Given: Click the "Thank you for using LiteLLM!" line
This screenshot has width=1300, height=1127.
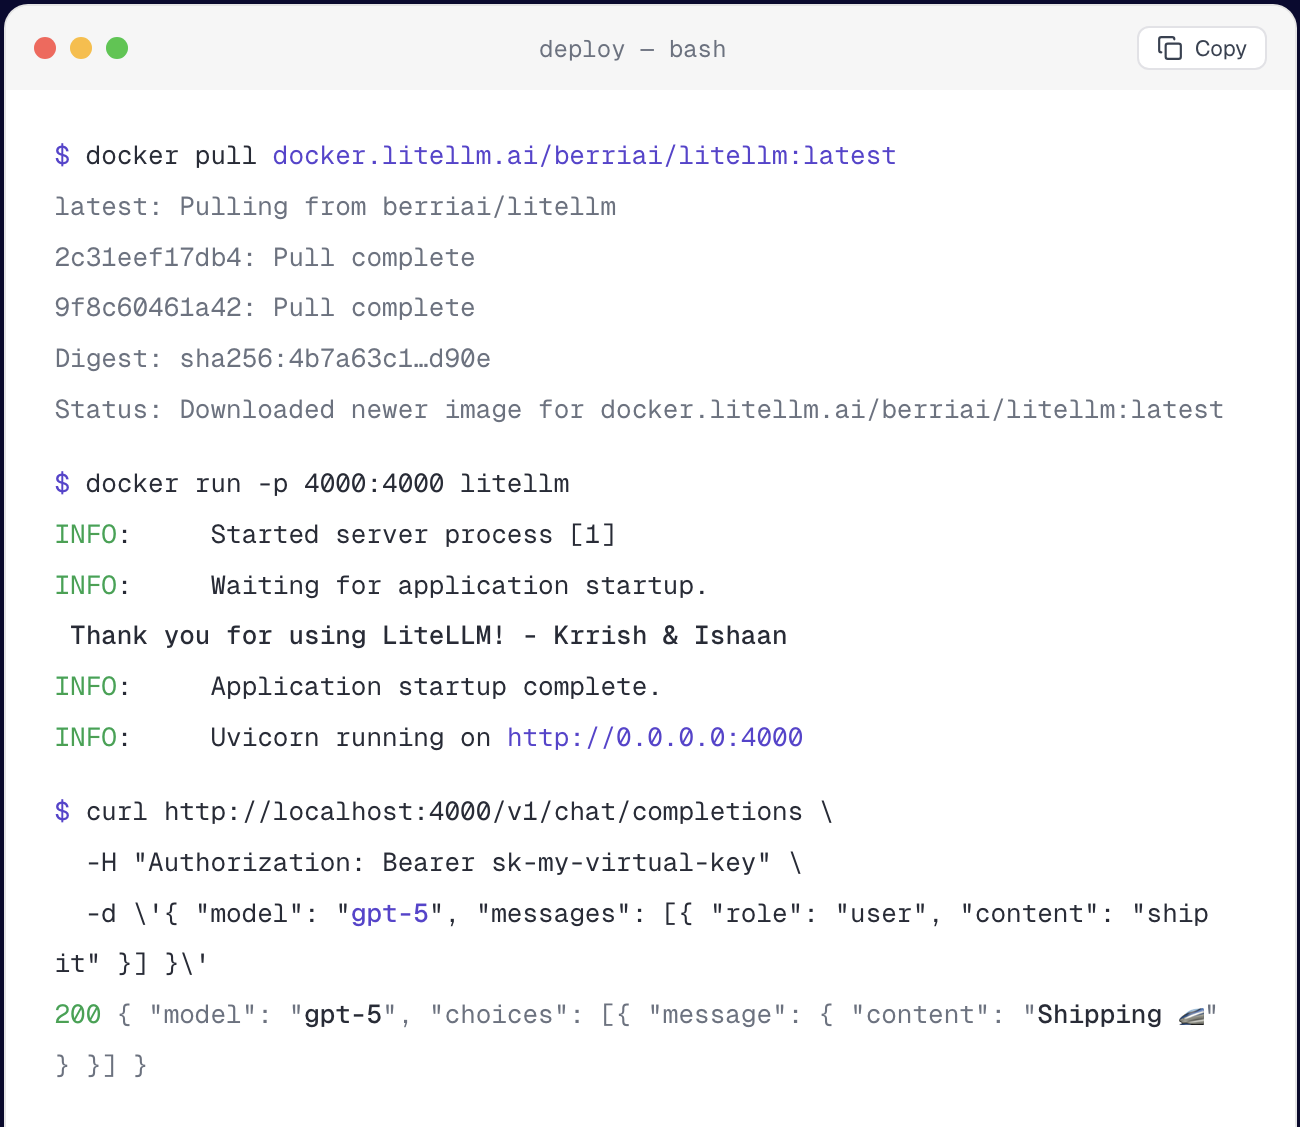Looking at the screenshot, I should 428,636.
